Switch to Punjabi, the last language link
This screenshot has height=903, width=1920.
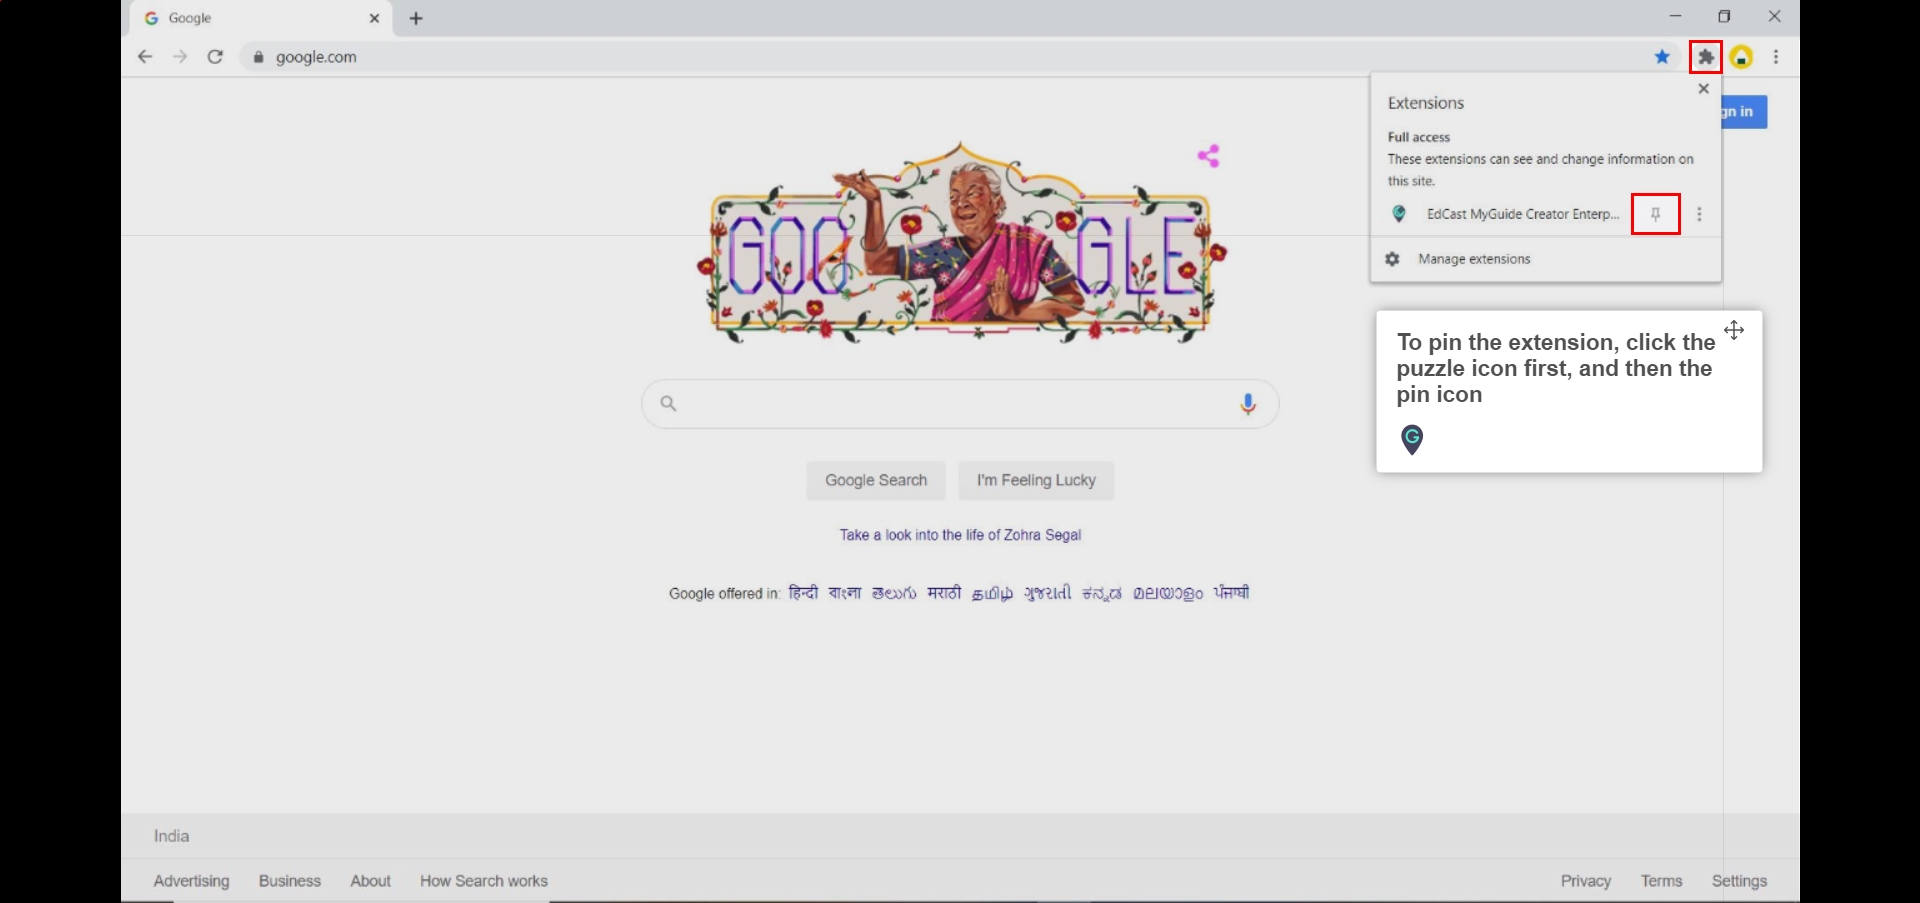[x=1232, y=593]
